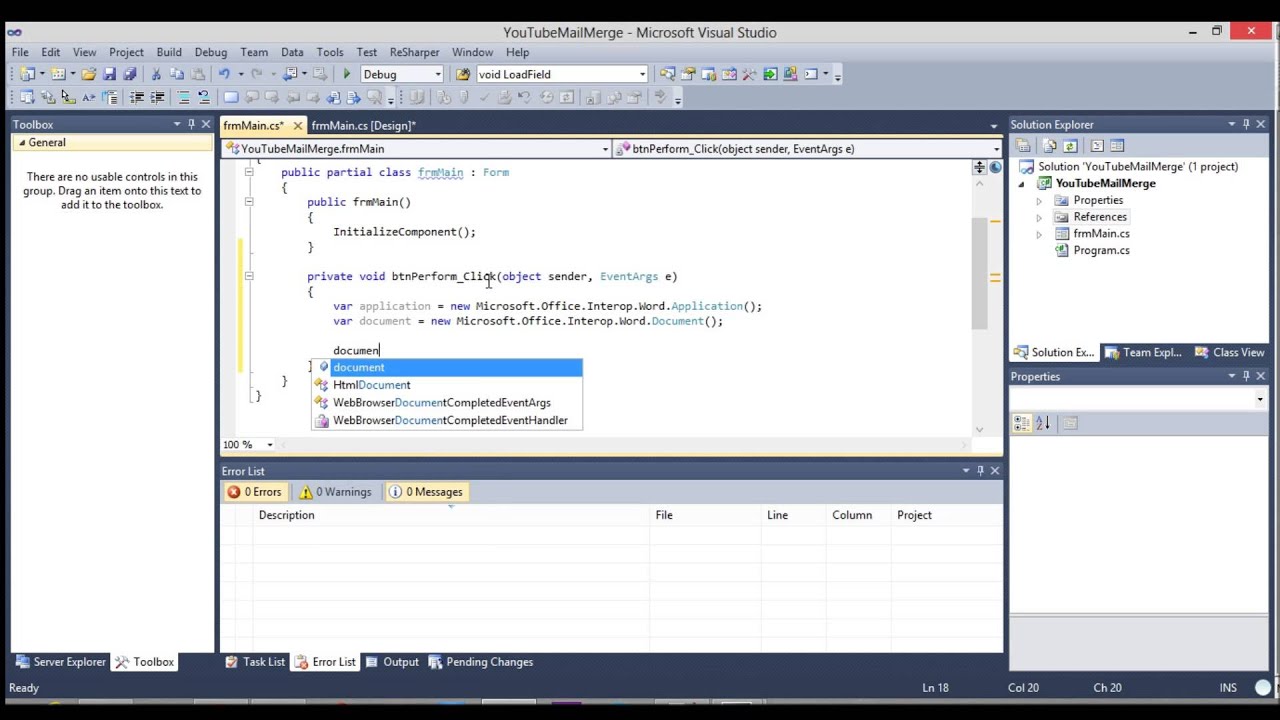The width and height of the screenshot is (1280, 720).
Task: Click the New Project toolbar icon
Action: coord(27,74)
